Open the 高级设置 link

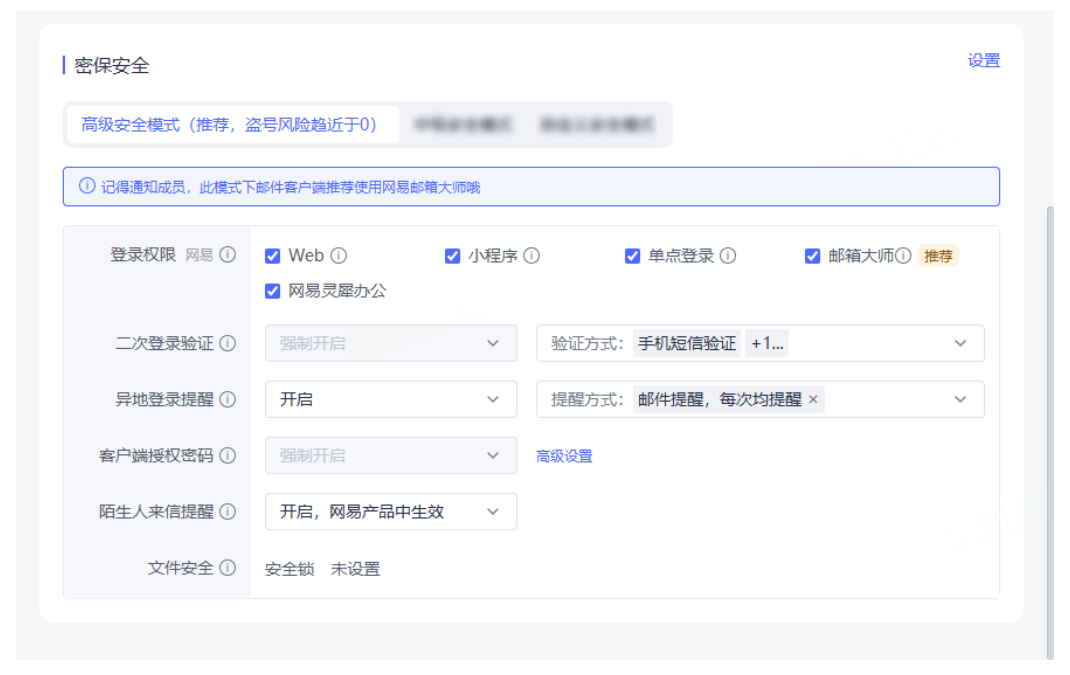[x=564, y=456]
